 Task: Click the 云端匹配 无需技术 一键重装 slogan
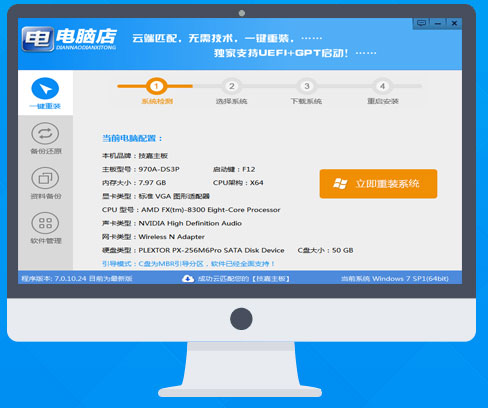[x=227, y=39]
